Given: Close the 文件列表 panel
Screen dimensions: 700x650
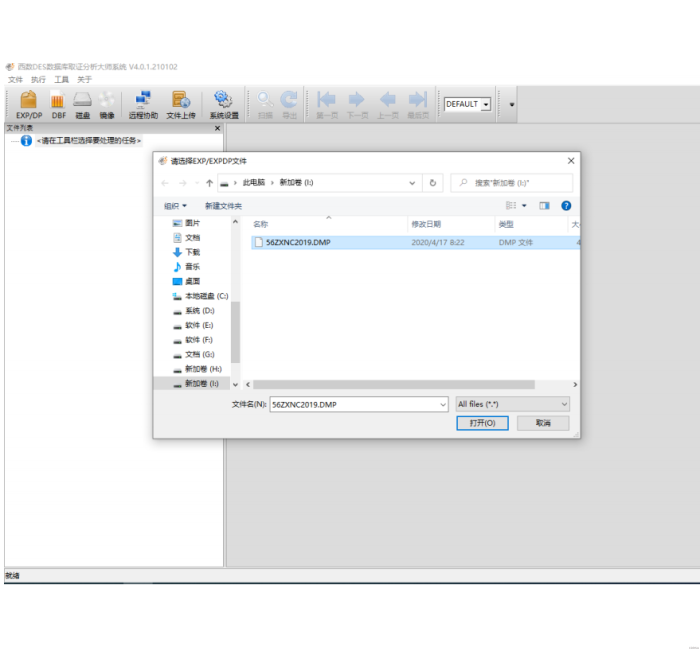Looking at the screenshot, I should tap(217, 128).
